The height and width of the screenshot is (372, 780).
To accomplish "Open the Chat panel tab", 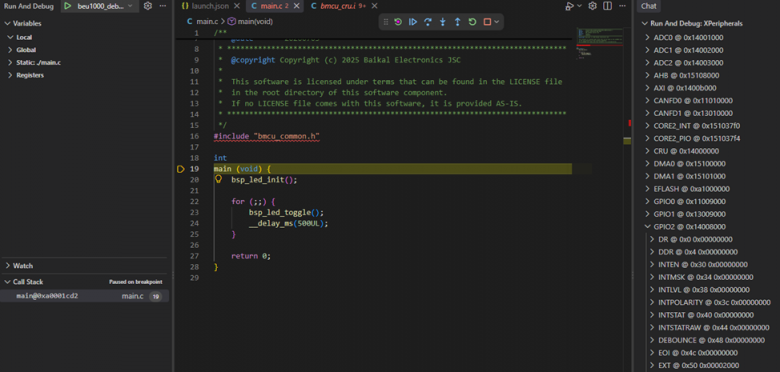I will 649,6.
